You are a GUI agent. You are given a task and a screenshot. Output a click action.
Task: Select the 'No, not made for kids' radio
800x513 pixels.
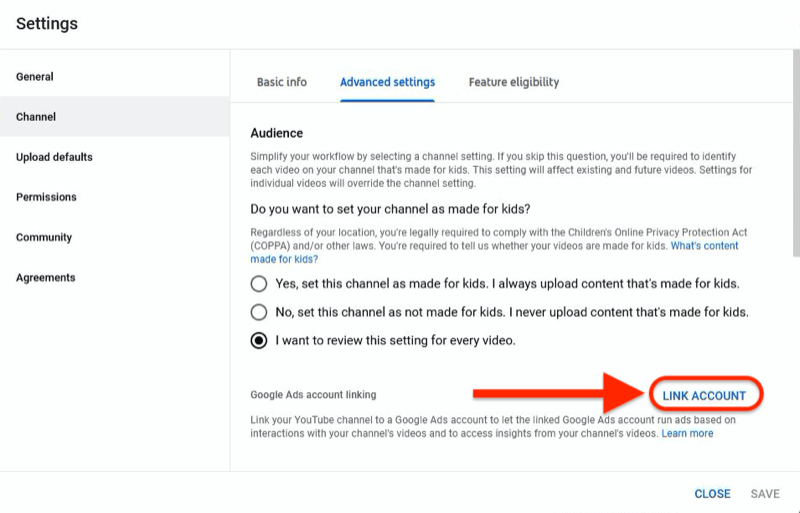(259, 312)
